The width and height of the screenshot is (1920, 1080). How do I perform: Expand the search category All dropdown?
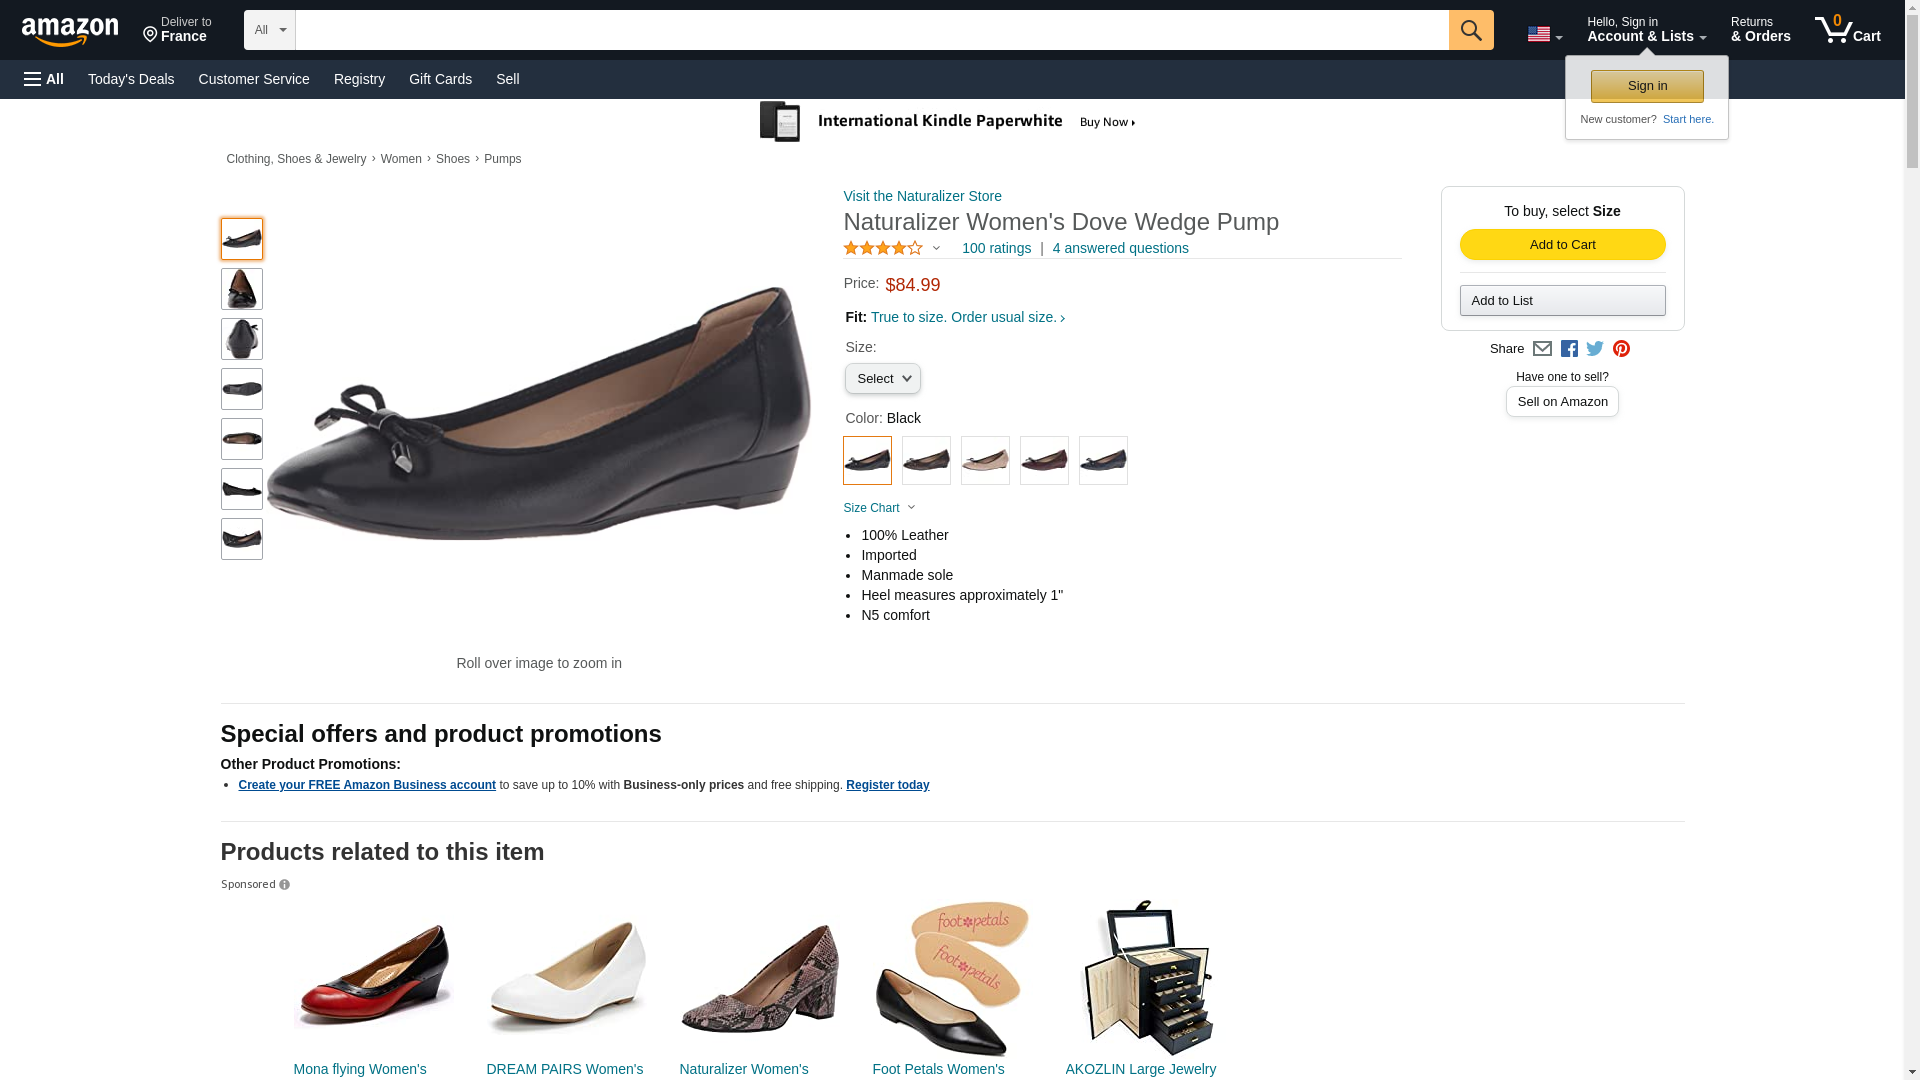click(269, 30)
